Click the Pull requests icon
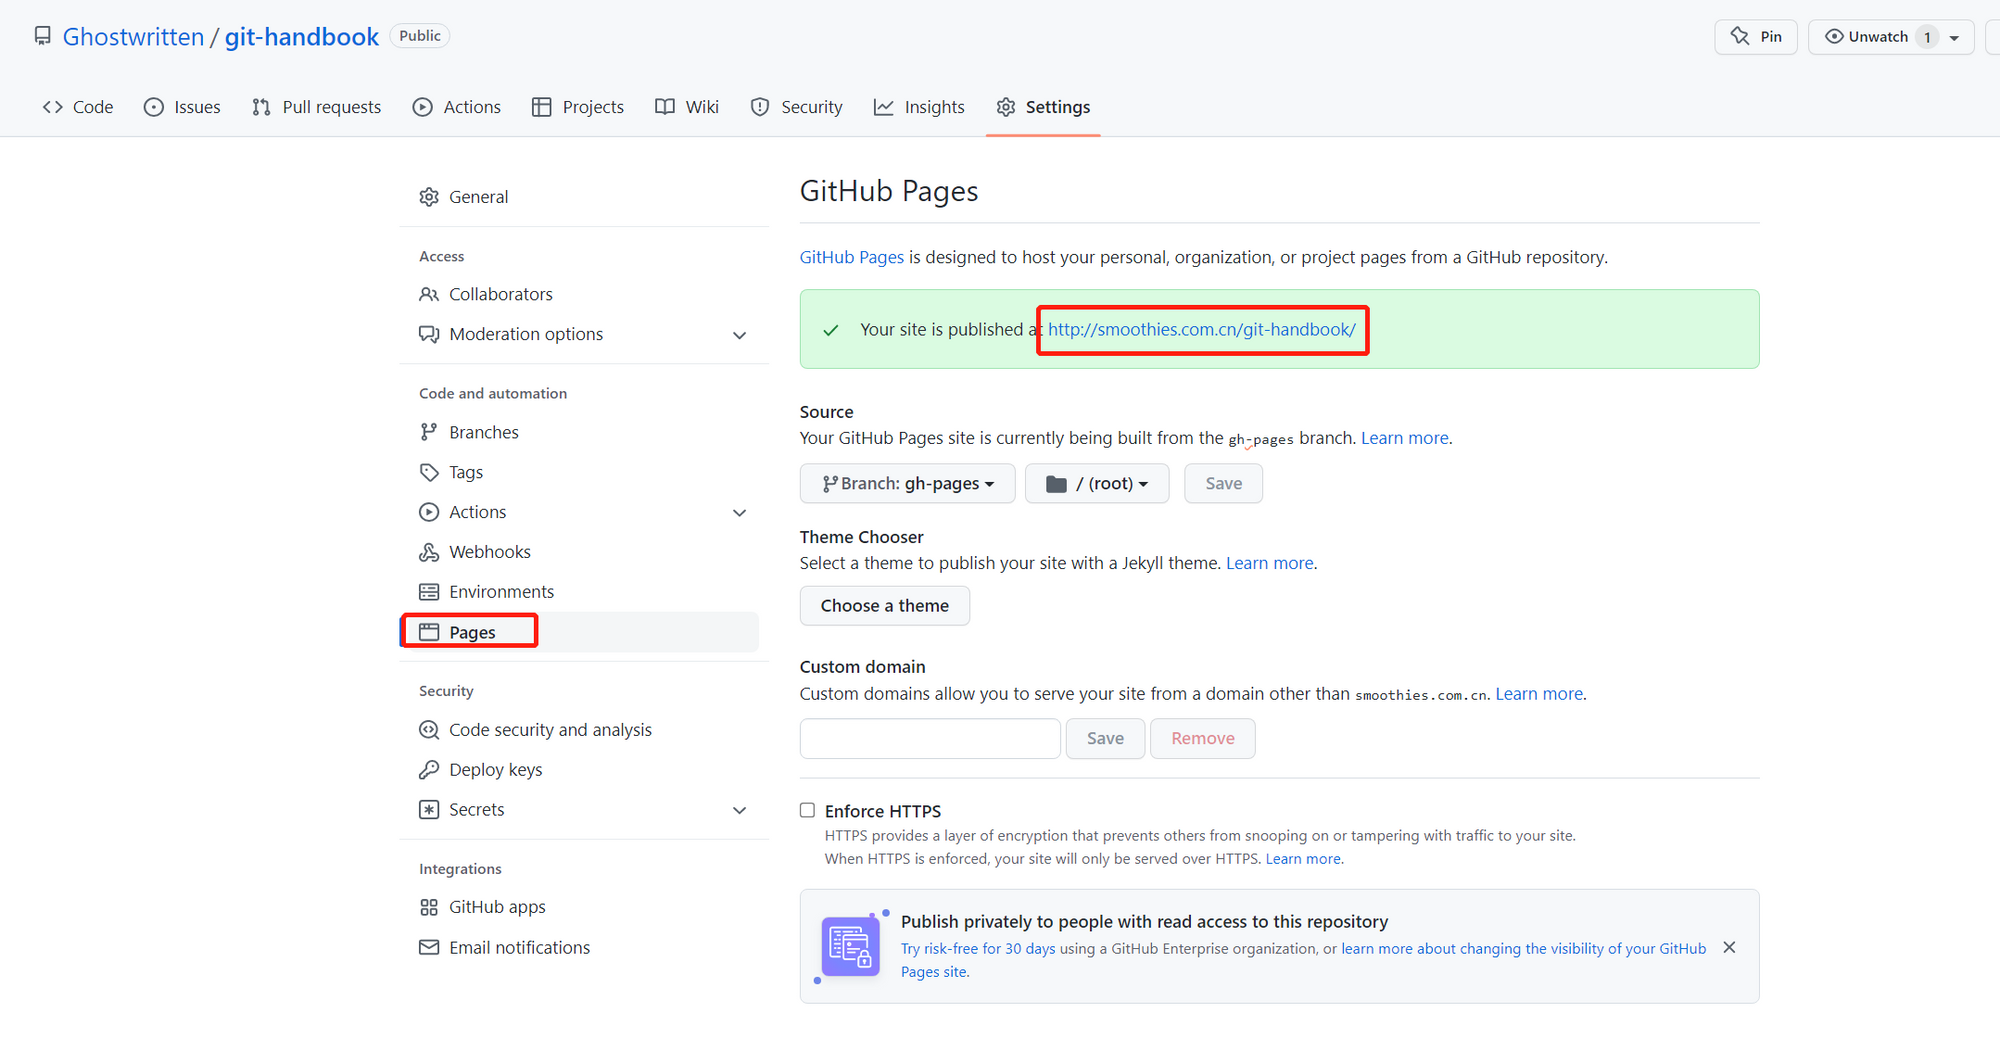The height and width of the screenshot is (1038, 2000). (262, 107)
